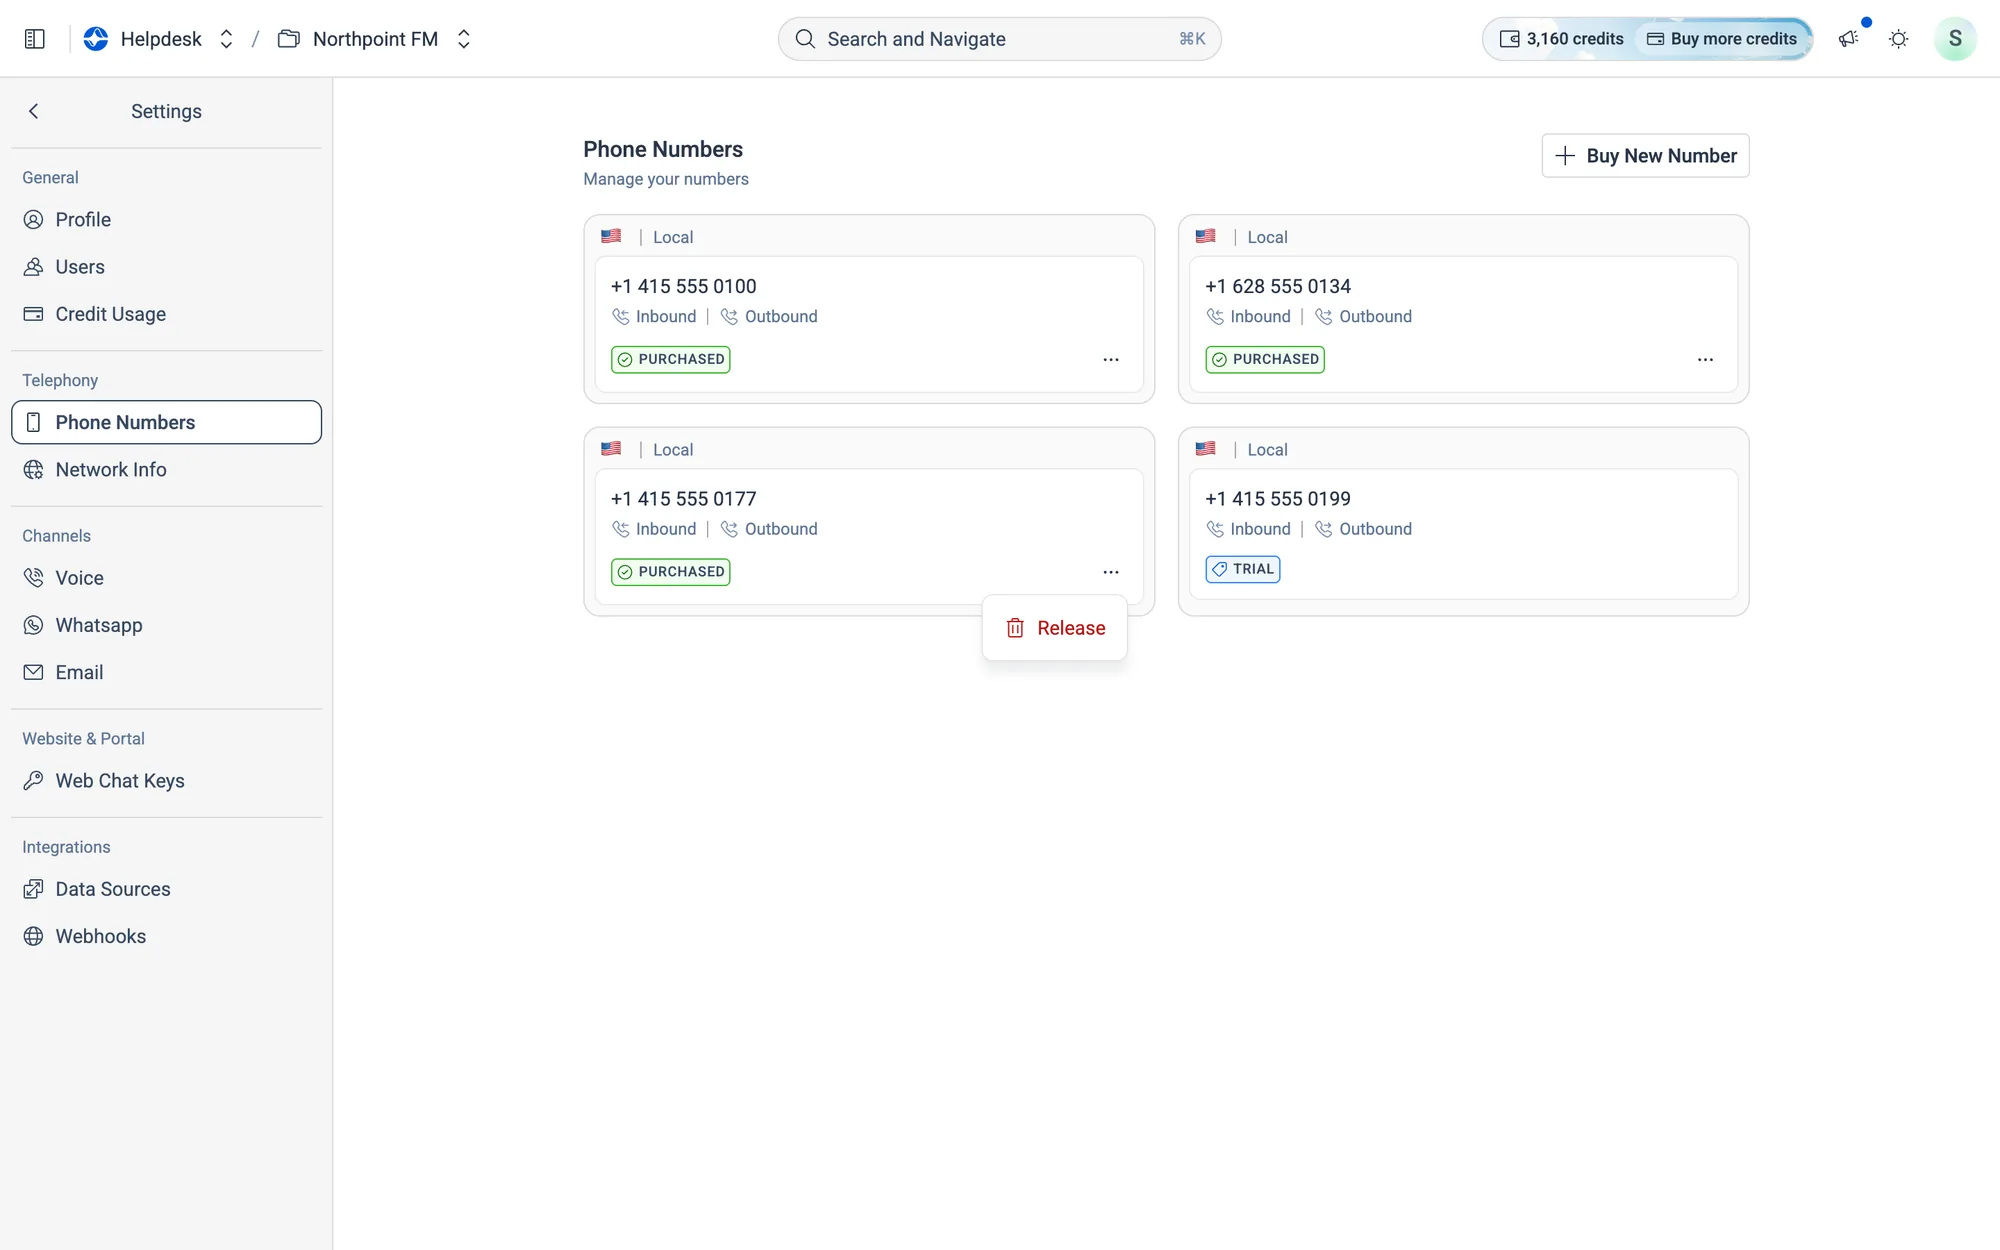Viewport: 2000px width, 1250px height.
Task: Click the 3,160 credits balance
Action: [1561, 39]
